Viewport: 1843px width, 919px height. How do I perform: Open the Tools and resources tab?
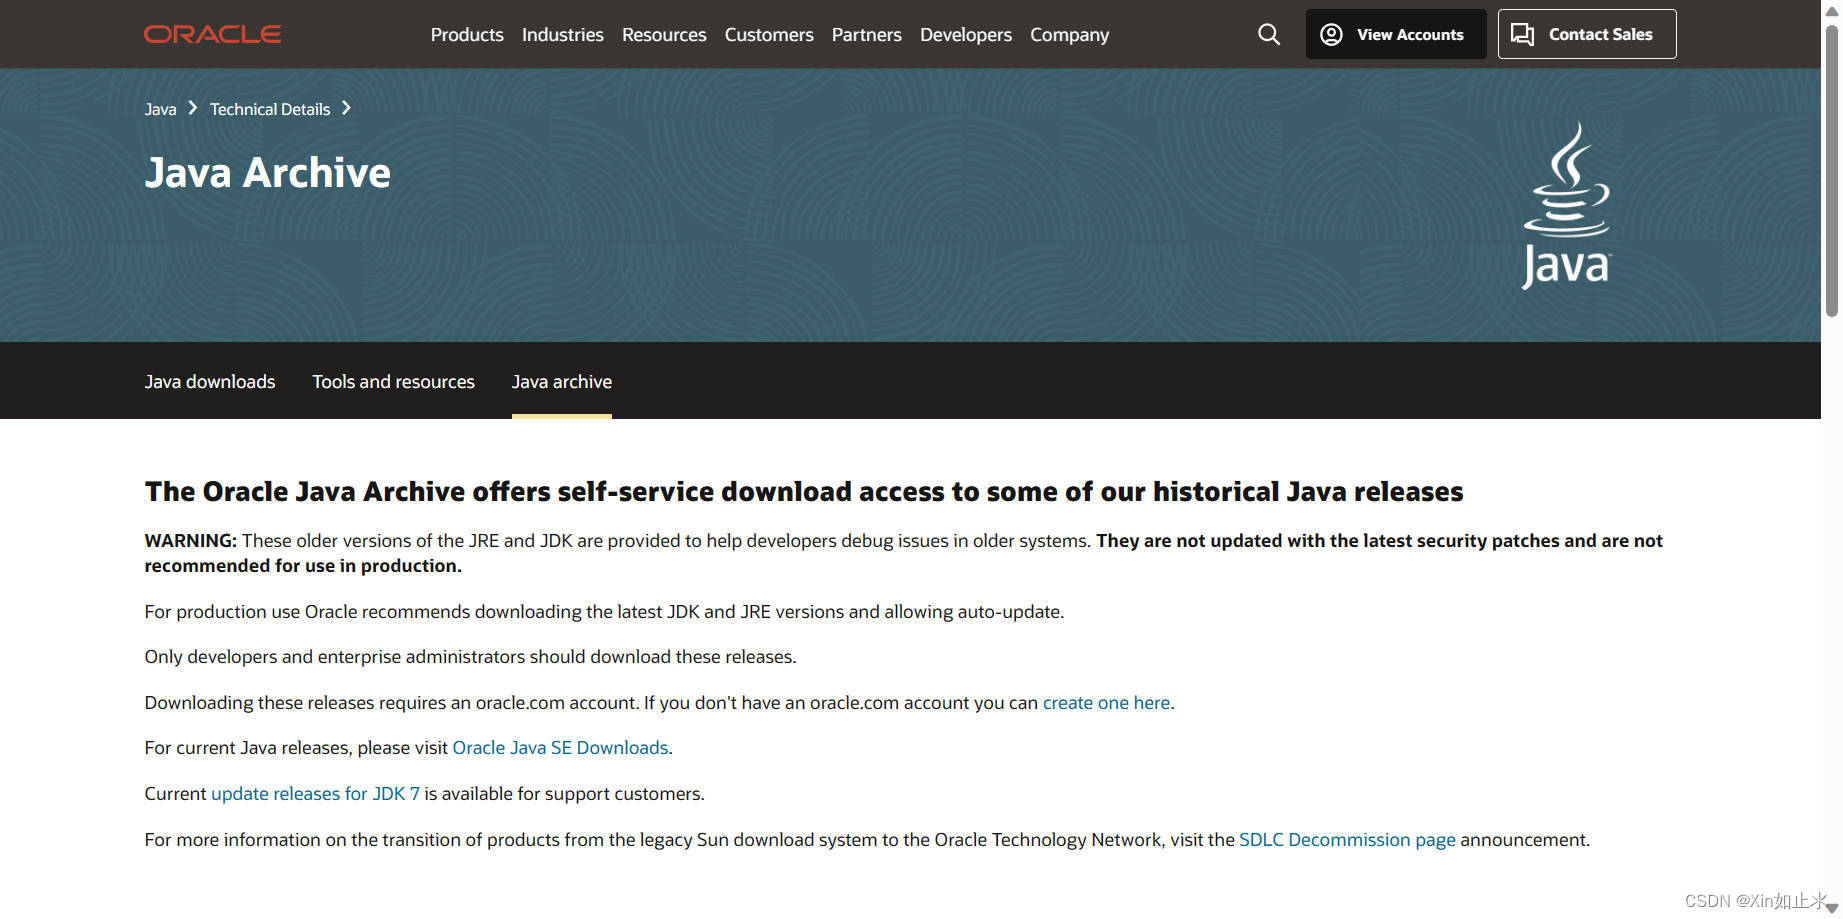[x=393, y=381]
